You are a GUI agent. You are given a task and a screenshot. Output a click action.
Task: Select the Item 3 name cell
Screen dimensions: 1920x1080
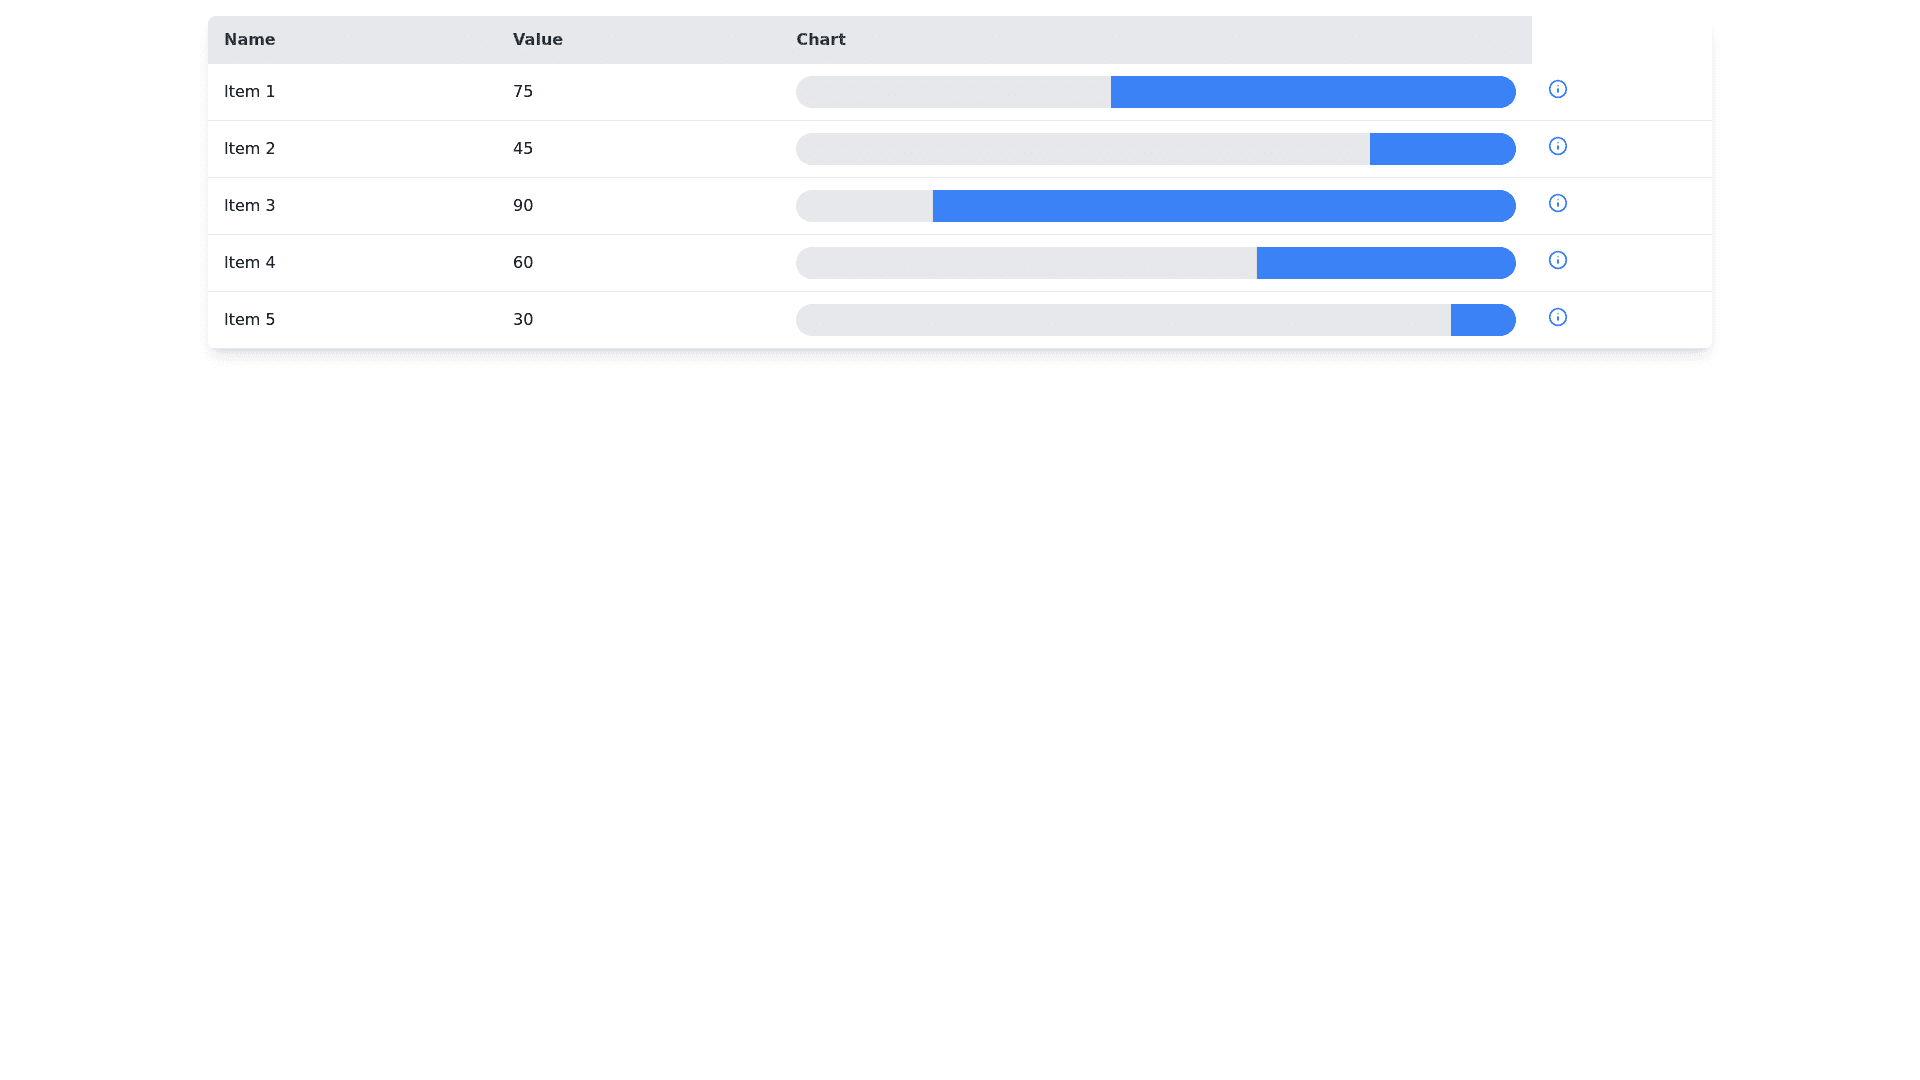[x=249, y=206]
